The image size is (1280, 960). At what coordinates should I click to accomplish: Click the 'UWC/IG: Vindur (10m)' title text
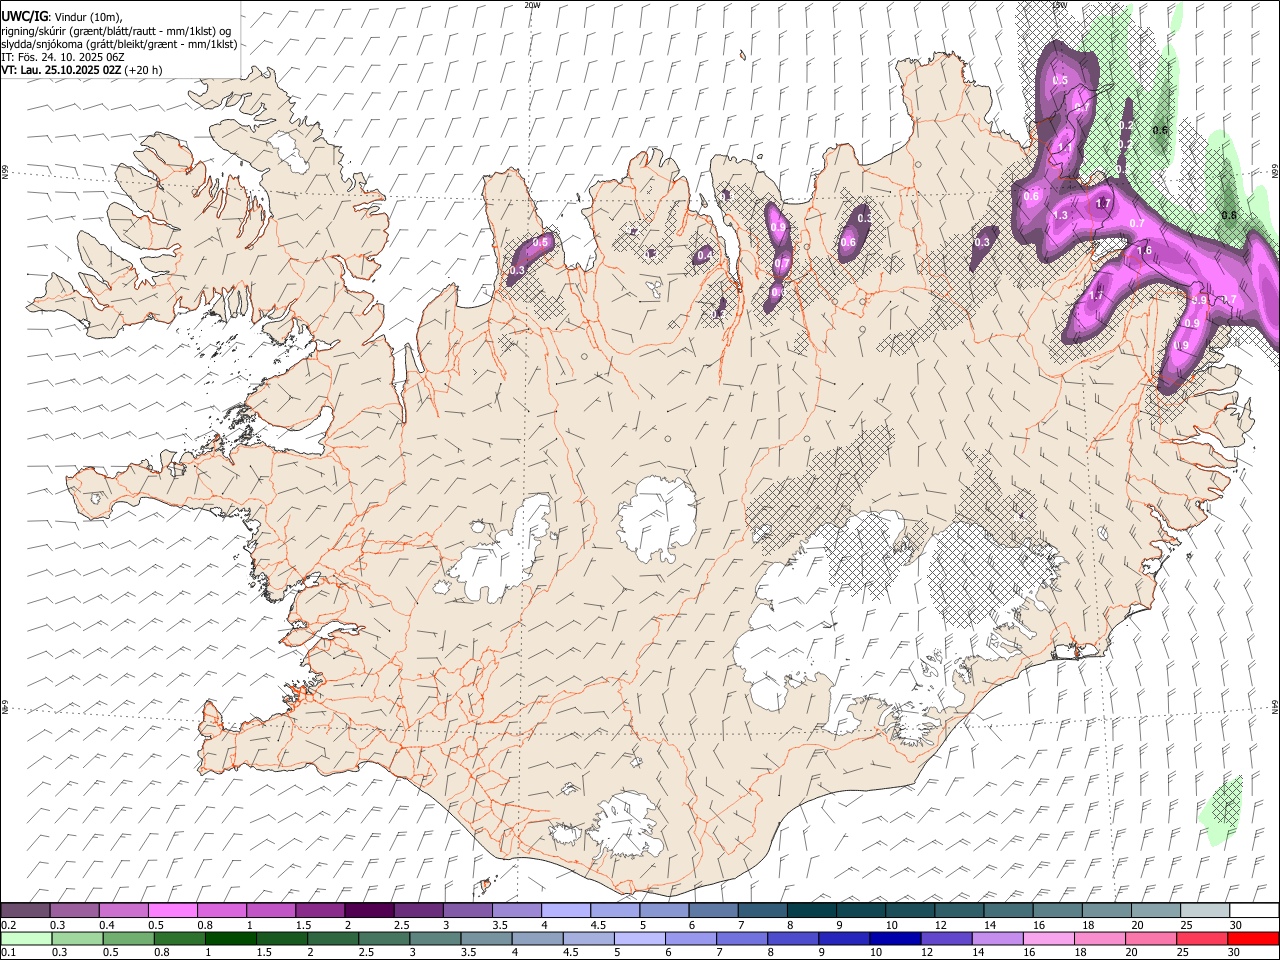(x=63, y=17)
